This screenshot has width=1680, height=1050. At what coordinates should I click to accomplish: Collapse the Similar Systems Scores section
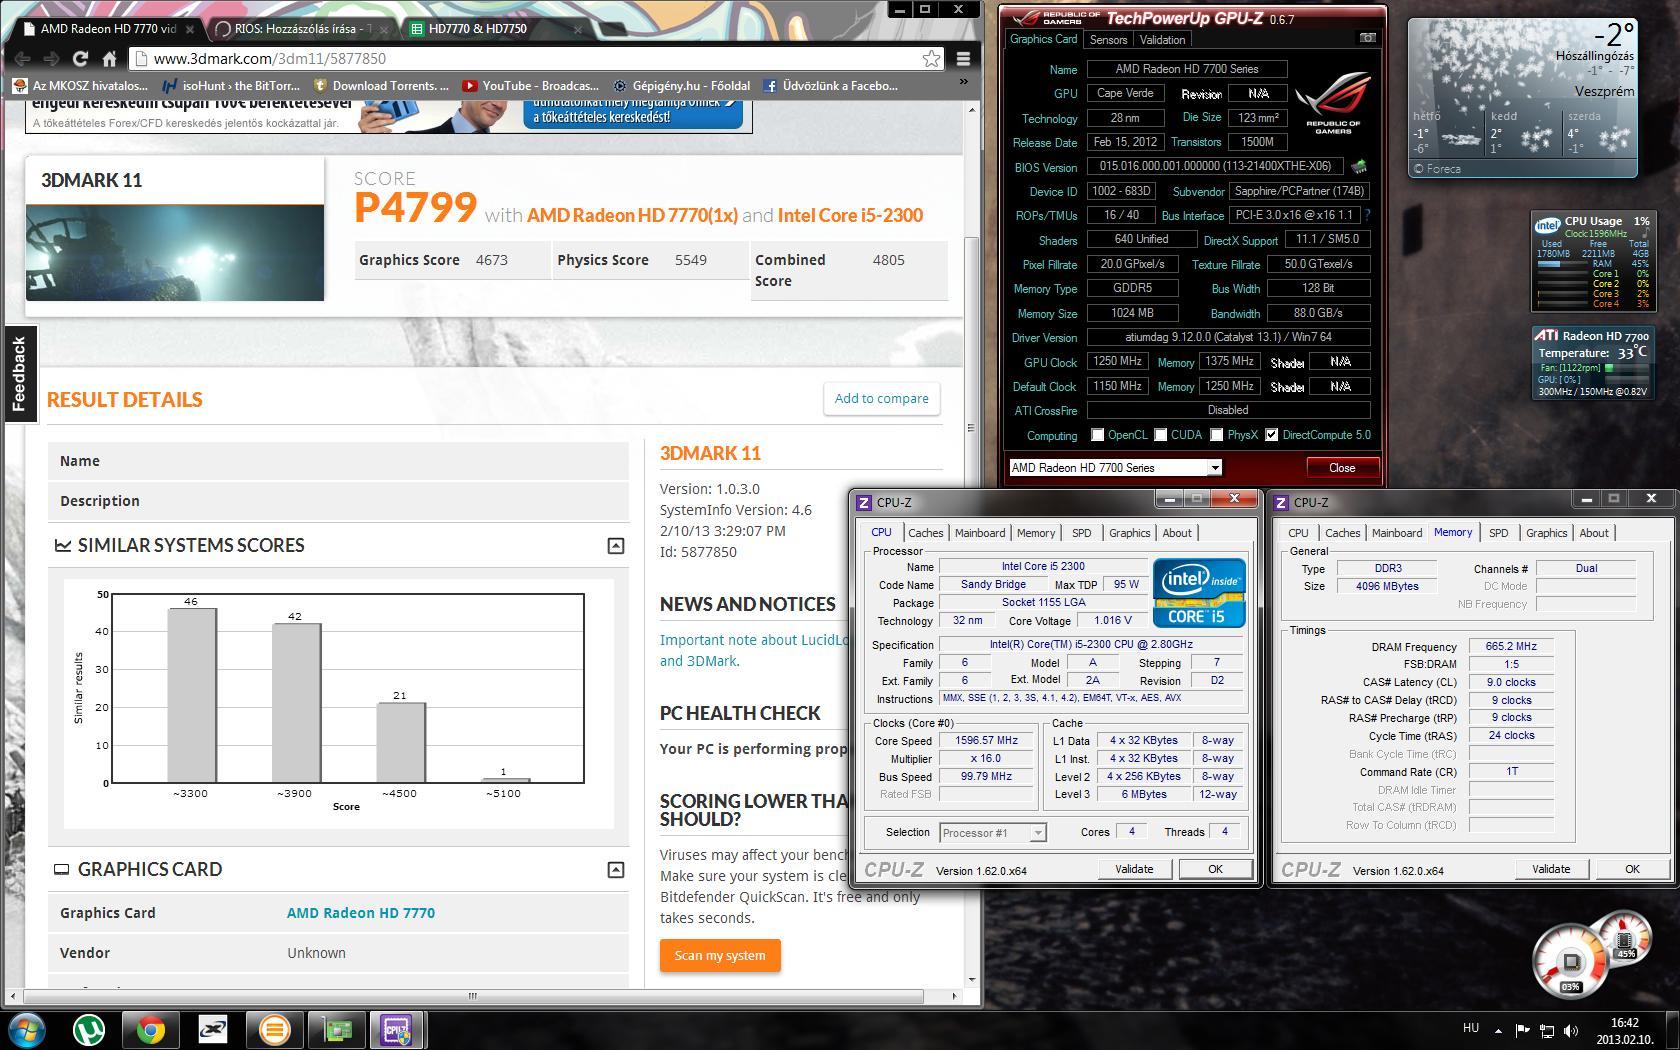(x=616, y=545)
